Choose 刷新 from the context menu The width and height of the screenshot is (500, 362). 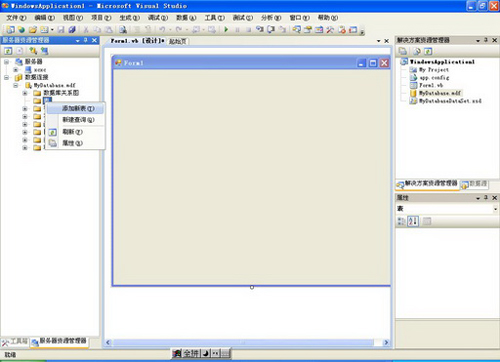(75, 132)
